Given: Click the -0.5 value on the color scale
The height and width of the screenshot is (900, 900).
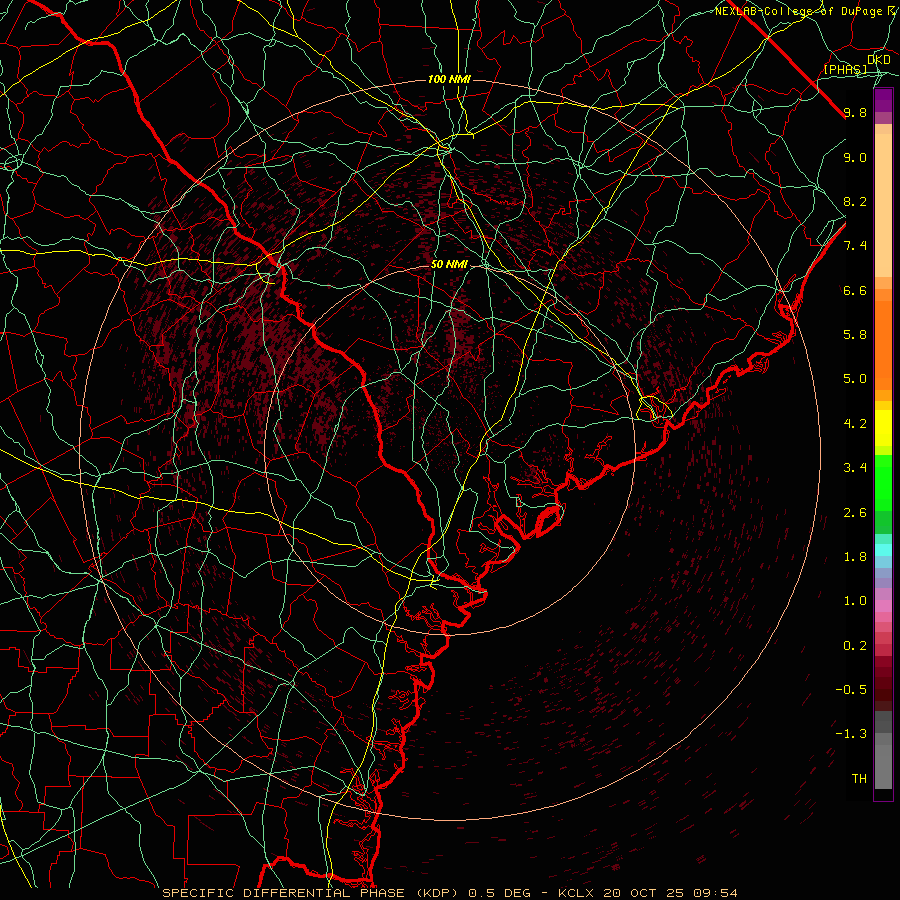Looking at the screenshot, I should (x=851, y=690).
